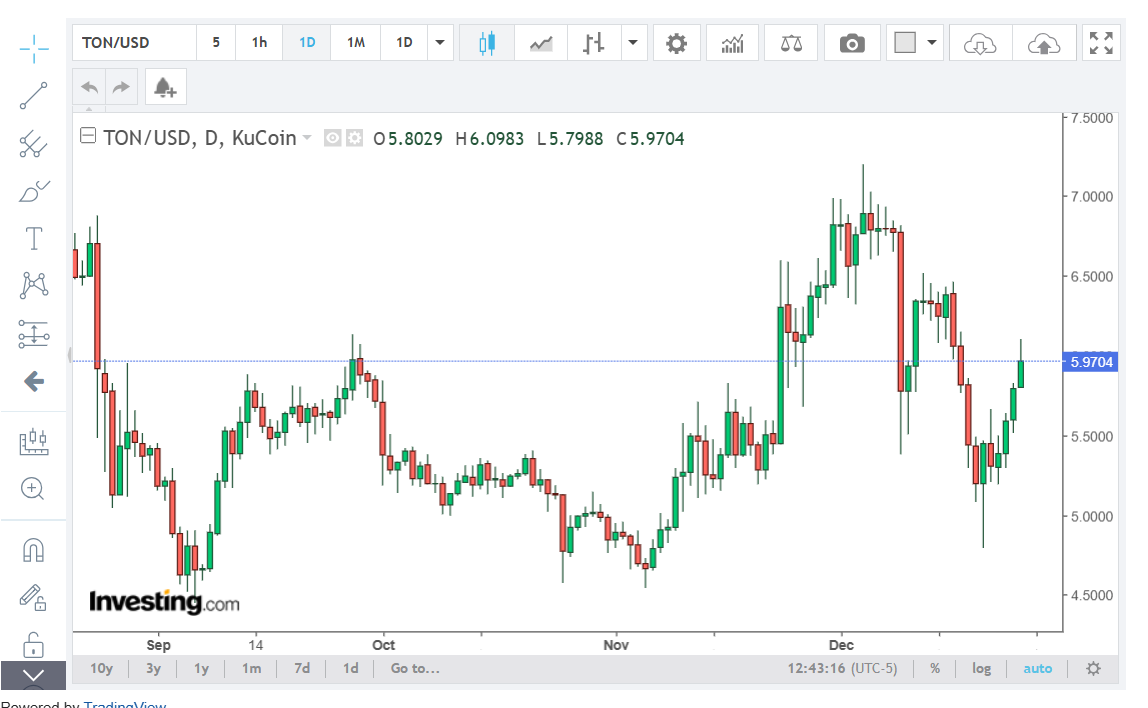Take a chart snapshot with camera
This screenshot has width=1148, height=708.
852,43
